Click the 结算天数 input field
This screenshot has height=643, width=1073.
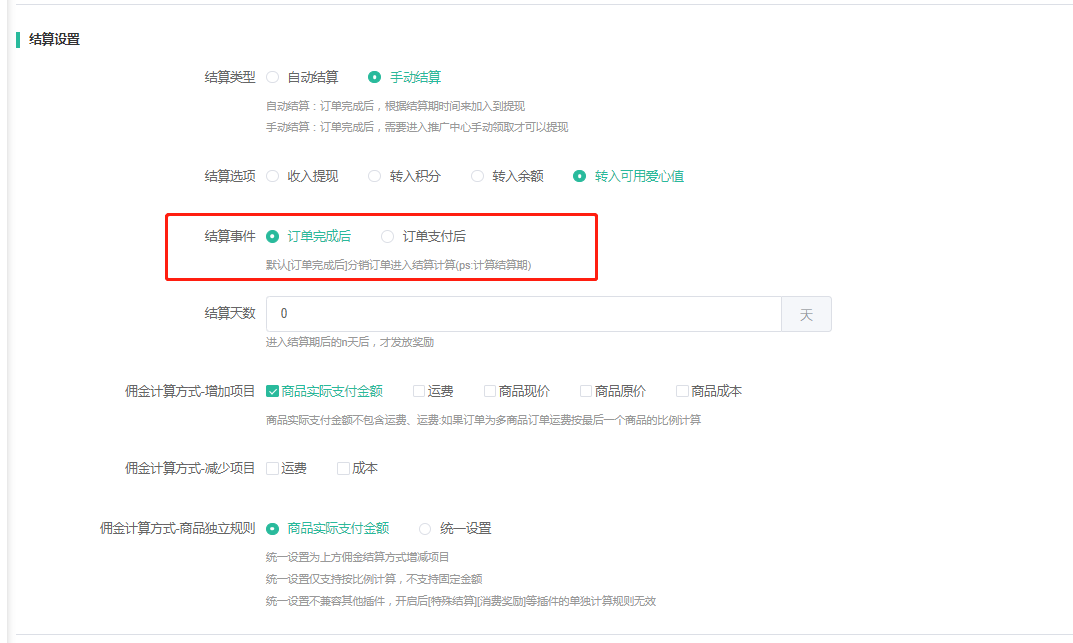pyautogui.click(x=523, y=314)
